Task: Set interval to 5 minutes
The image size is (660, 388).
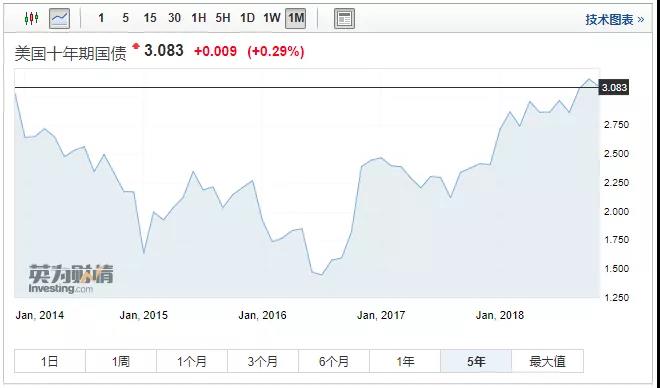Action: pos(125,18)
